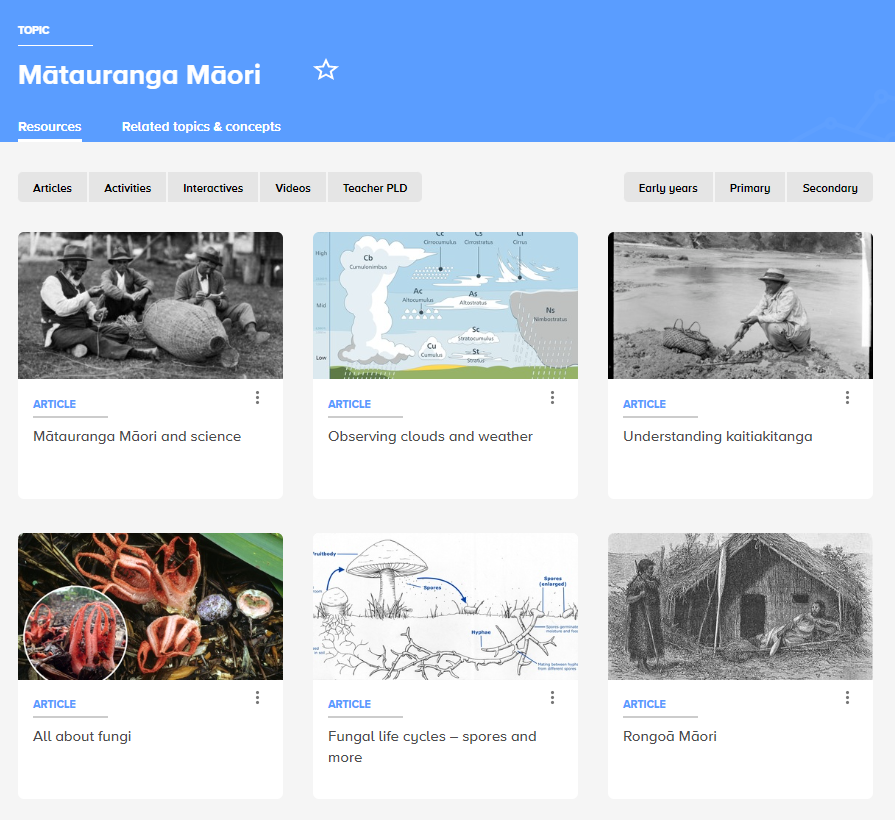
Task: Click the Mātauranga Māori page heading
Action: pyautogui.click(x=139, y=75)
